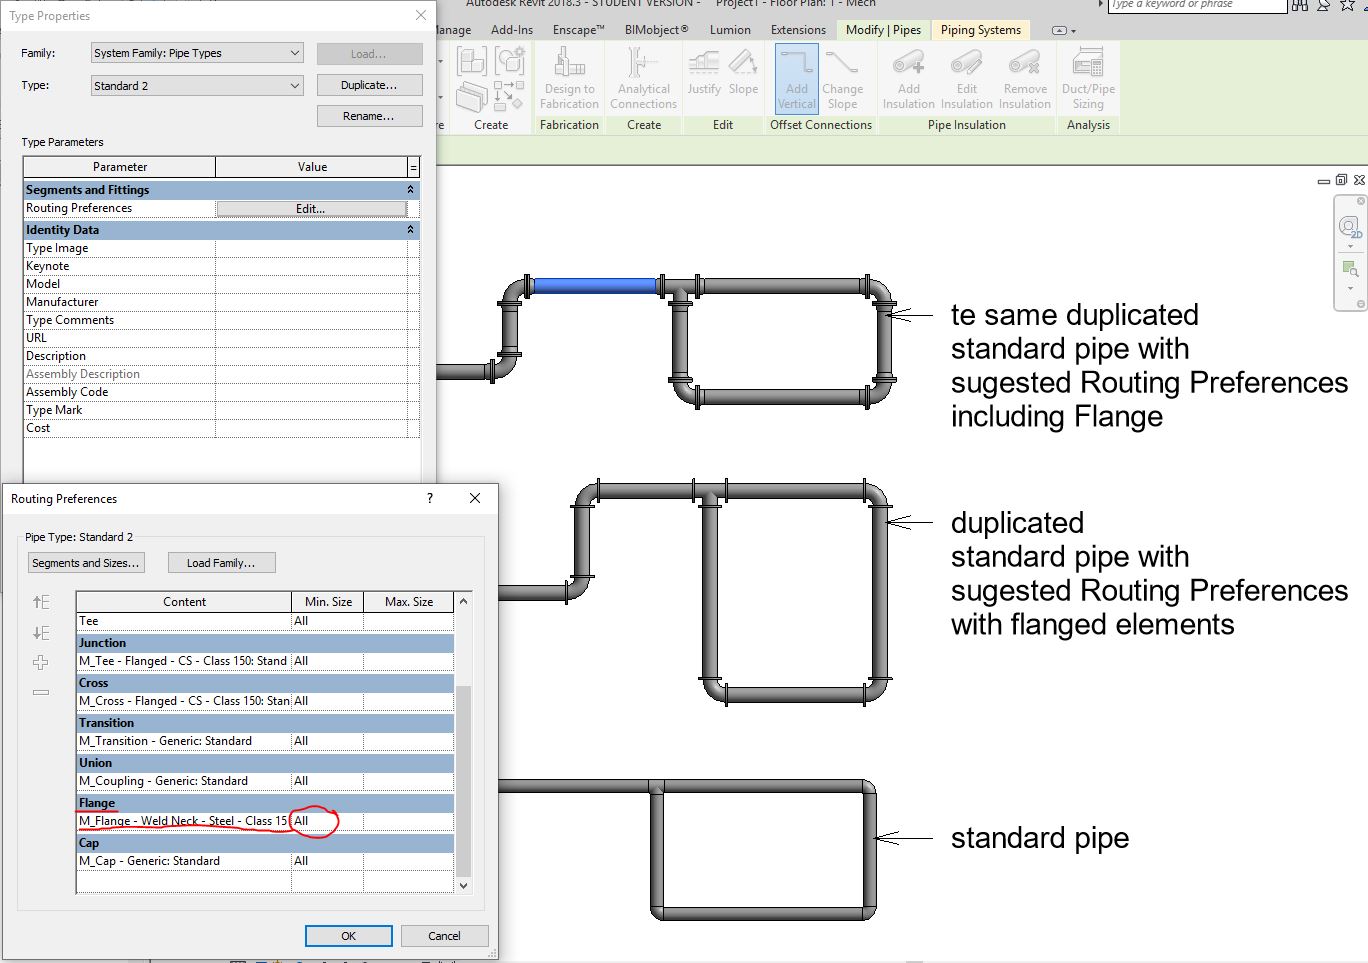Select the Add Vertical tool
This screenshot has height=963, width=1368.
point(795,80)
